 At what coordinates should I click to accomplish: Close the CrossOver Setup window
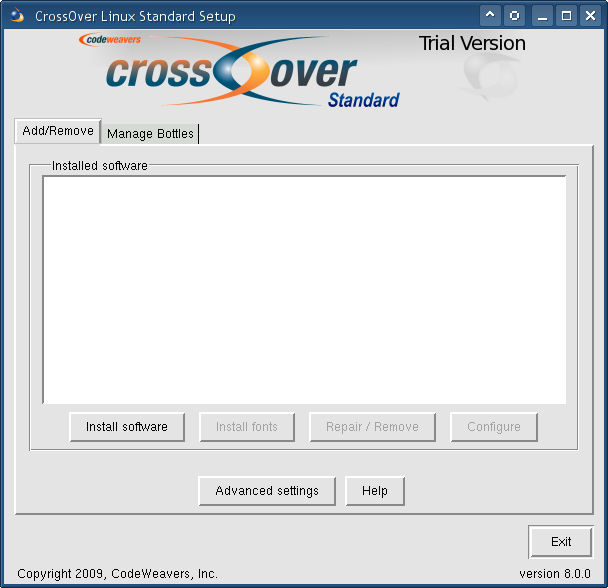click(x=590, y=16)
